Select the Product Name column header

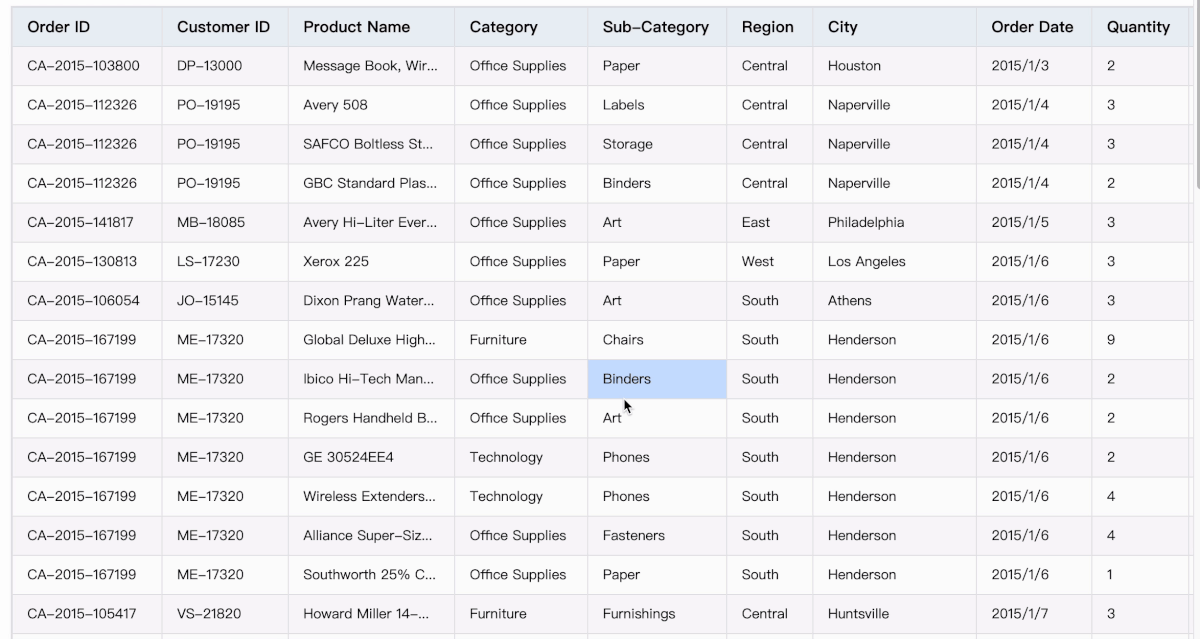click(356, 27)
